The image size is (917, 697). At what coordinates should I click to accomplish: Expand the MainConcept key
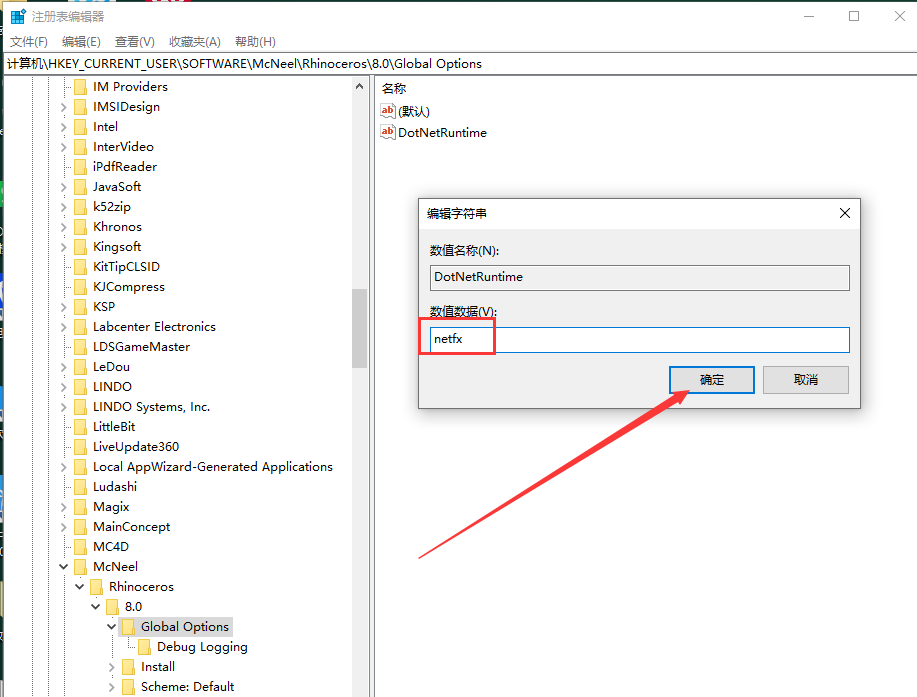point(64,527)
